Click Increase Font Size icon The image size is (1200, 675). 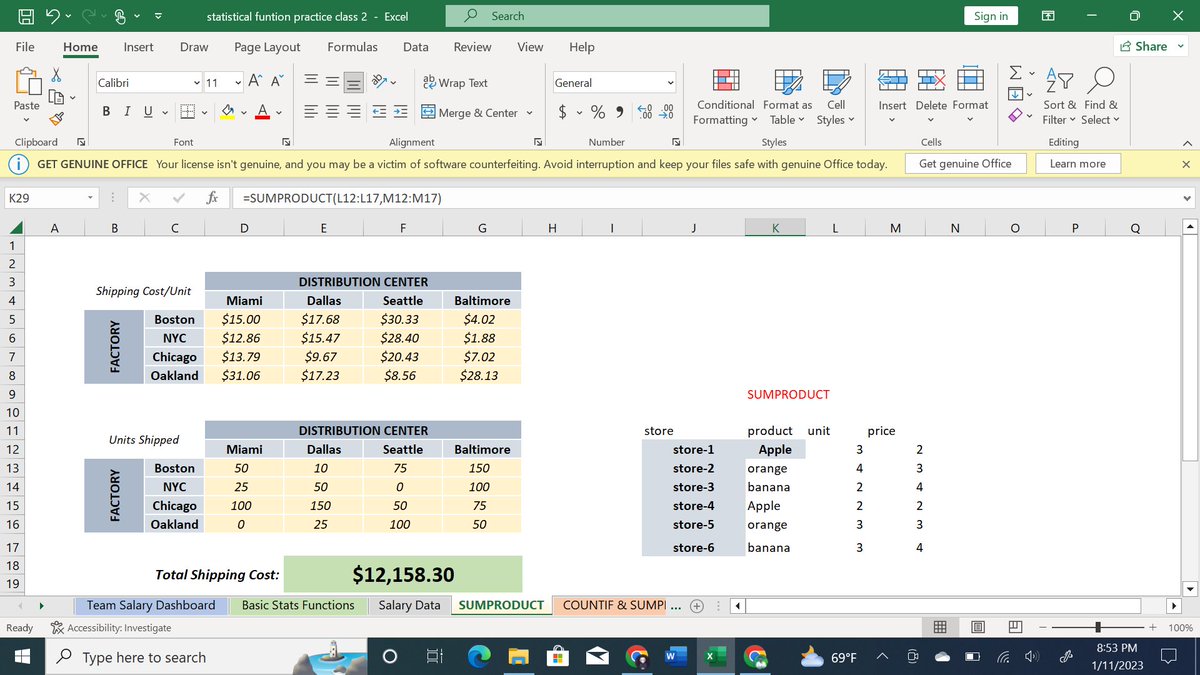click(255, 82)
